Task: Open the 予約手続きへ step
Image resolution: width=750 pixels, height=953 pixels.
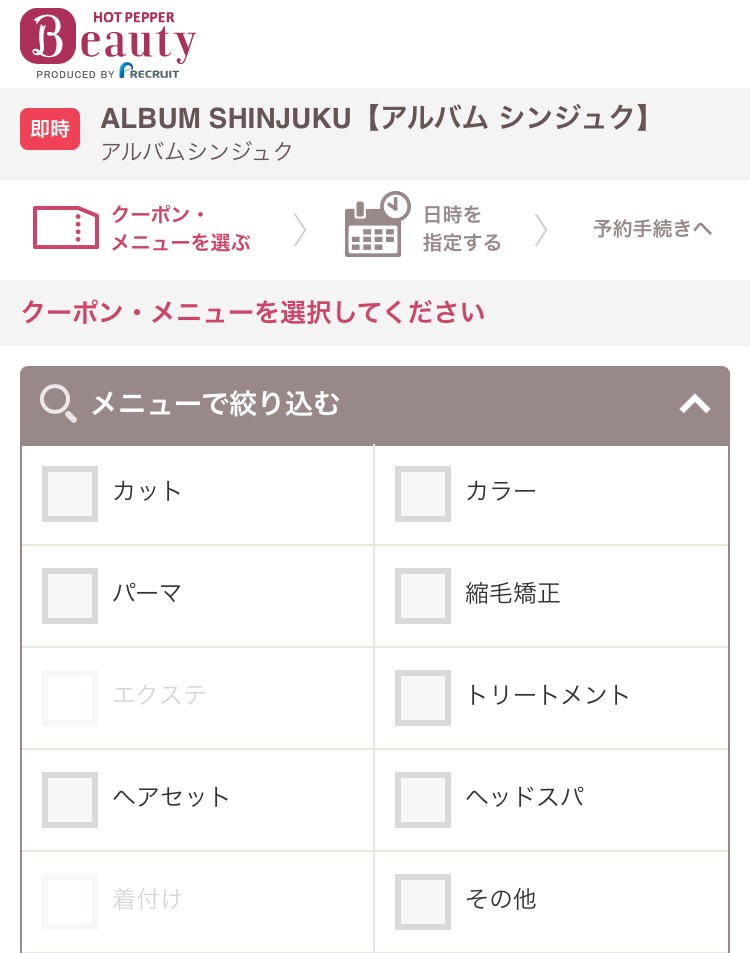Action: pyautogui.click(x=652, y=229)
